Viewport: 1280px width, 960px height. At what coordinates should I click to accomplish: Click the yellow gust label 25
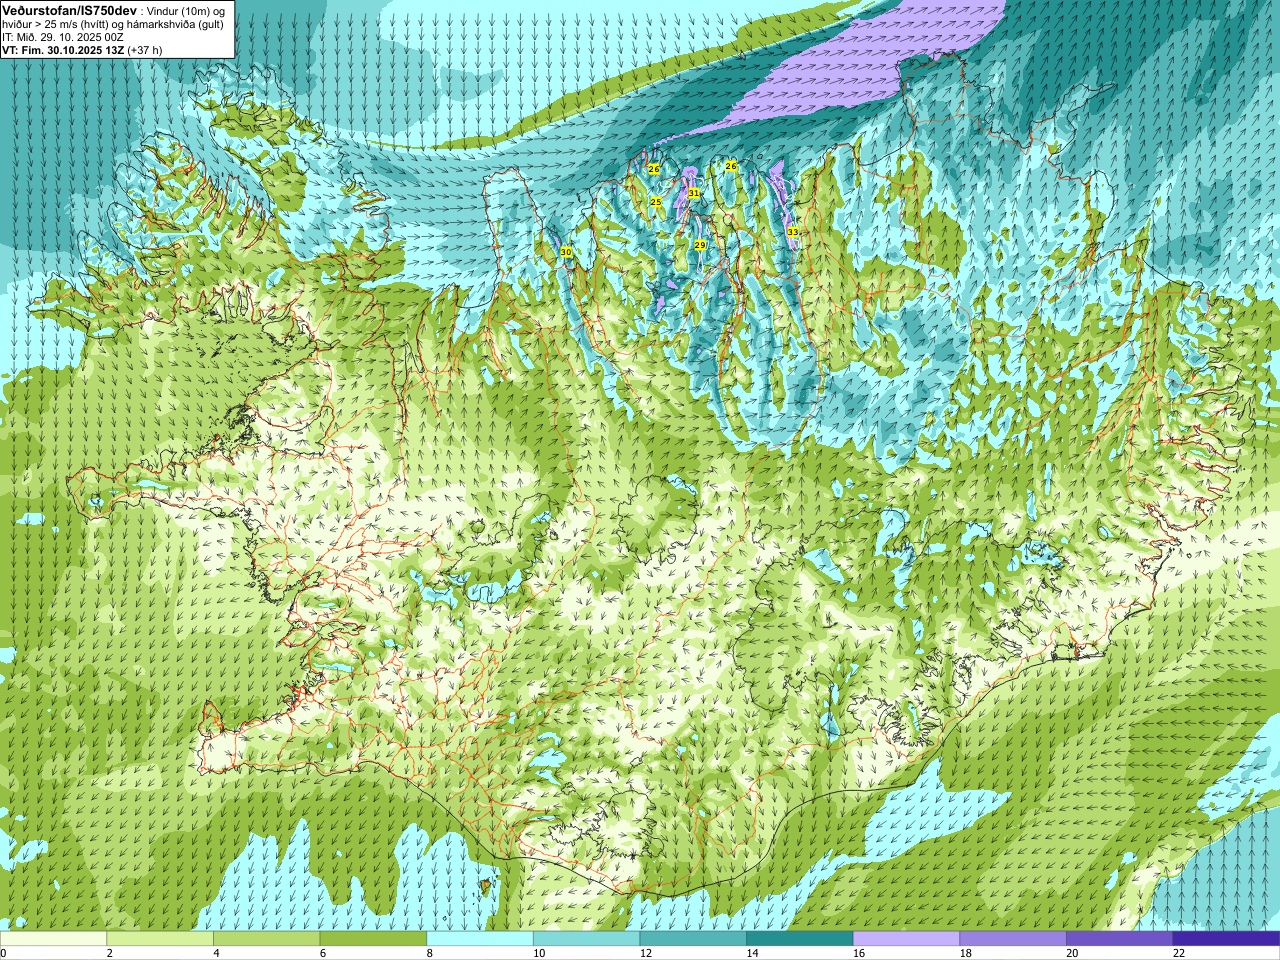pos(655,202)
